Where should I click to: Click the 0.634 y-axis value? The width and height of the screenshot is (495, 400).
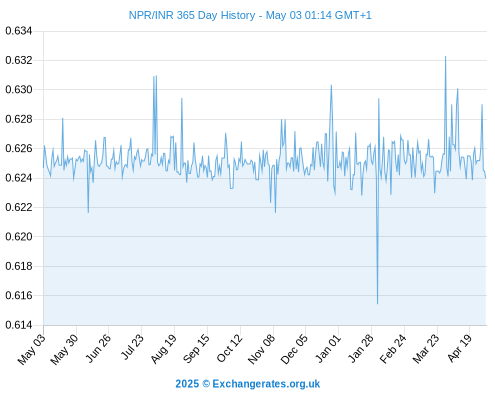point(19,31)
